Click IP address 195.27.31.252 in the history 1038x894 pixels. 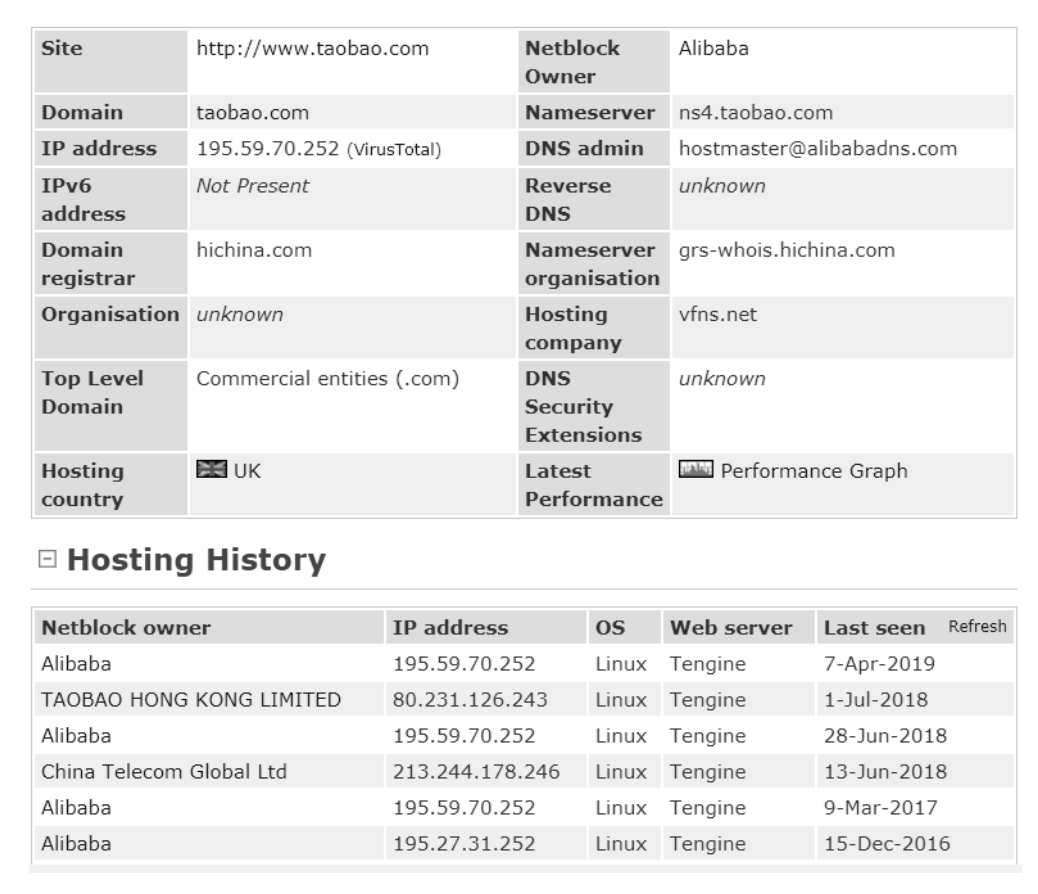pos(465,843)
